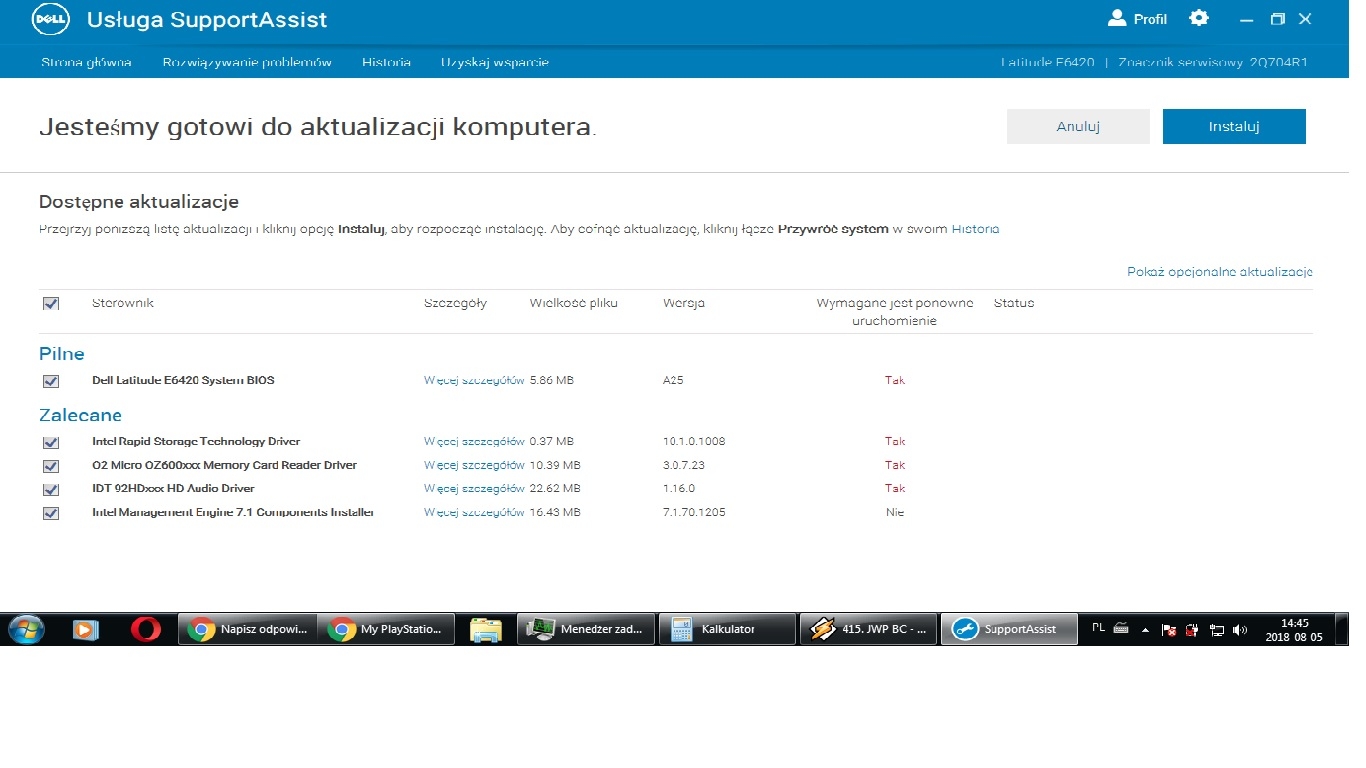Click the Sterownik column header
Screen dimensions: 1366x768
[123, 303]
